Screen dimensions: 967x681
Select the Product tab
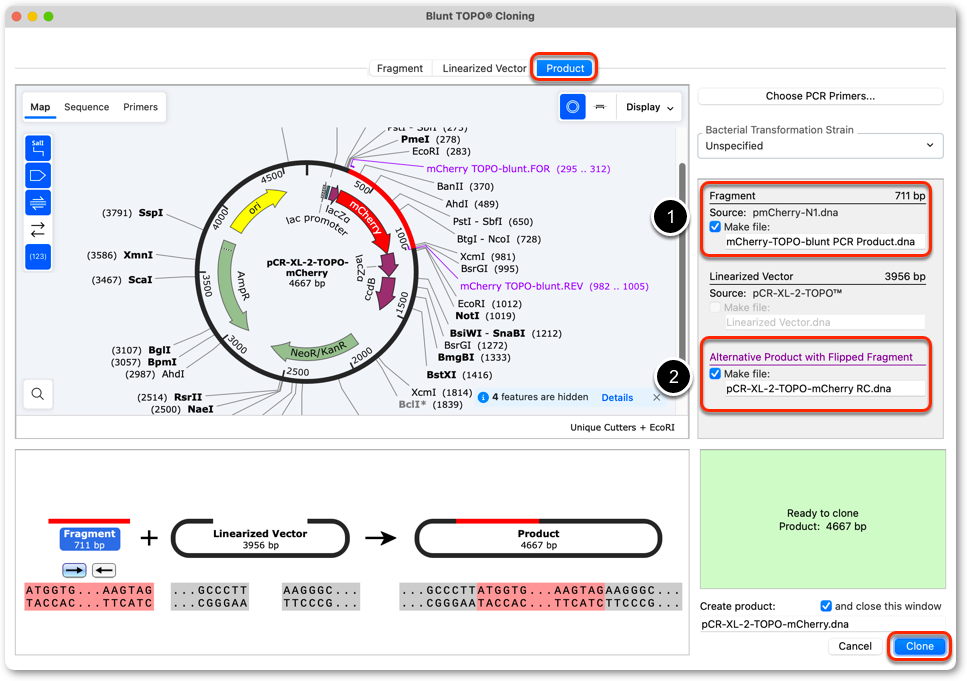565,68
